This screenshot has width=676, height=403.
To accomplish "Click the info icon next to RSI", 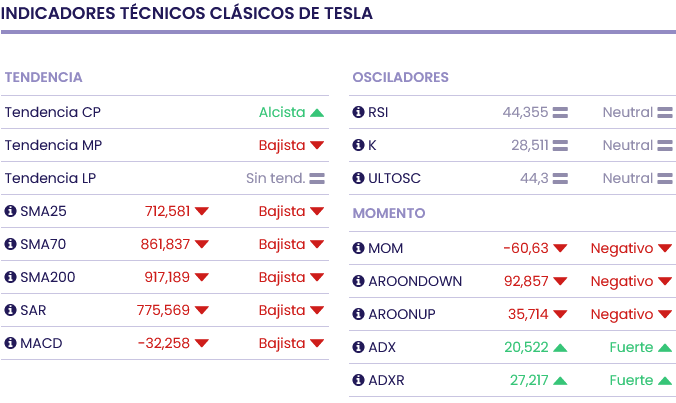I will tap(359, 112).
